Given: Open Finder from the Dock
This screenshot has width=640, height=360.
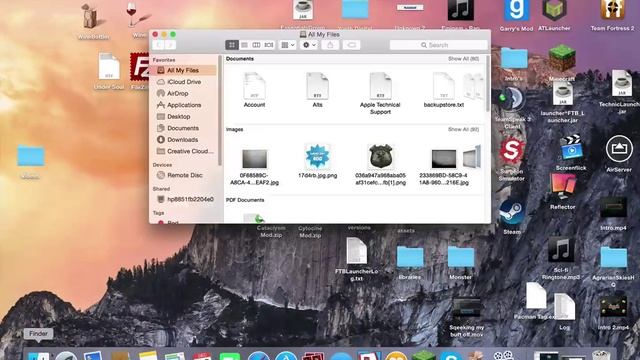Looking at the screenshot, I should coord(39,355).
